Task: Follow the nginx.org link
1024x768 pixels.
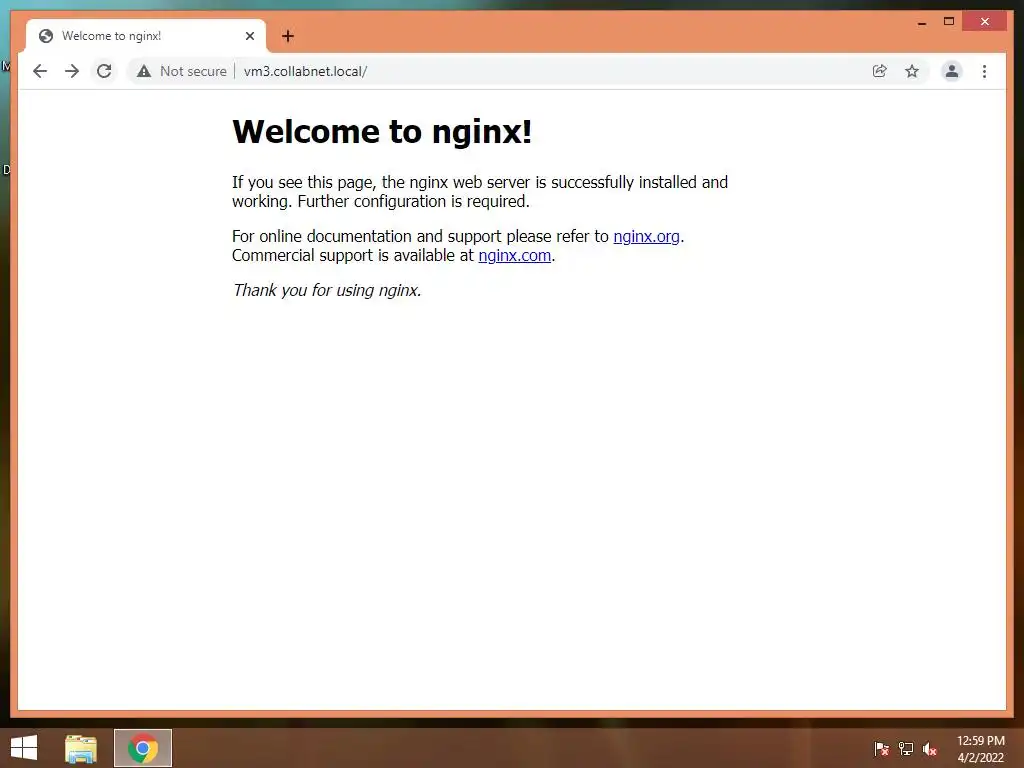Action: click(647, 236)
